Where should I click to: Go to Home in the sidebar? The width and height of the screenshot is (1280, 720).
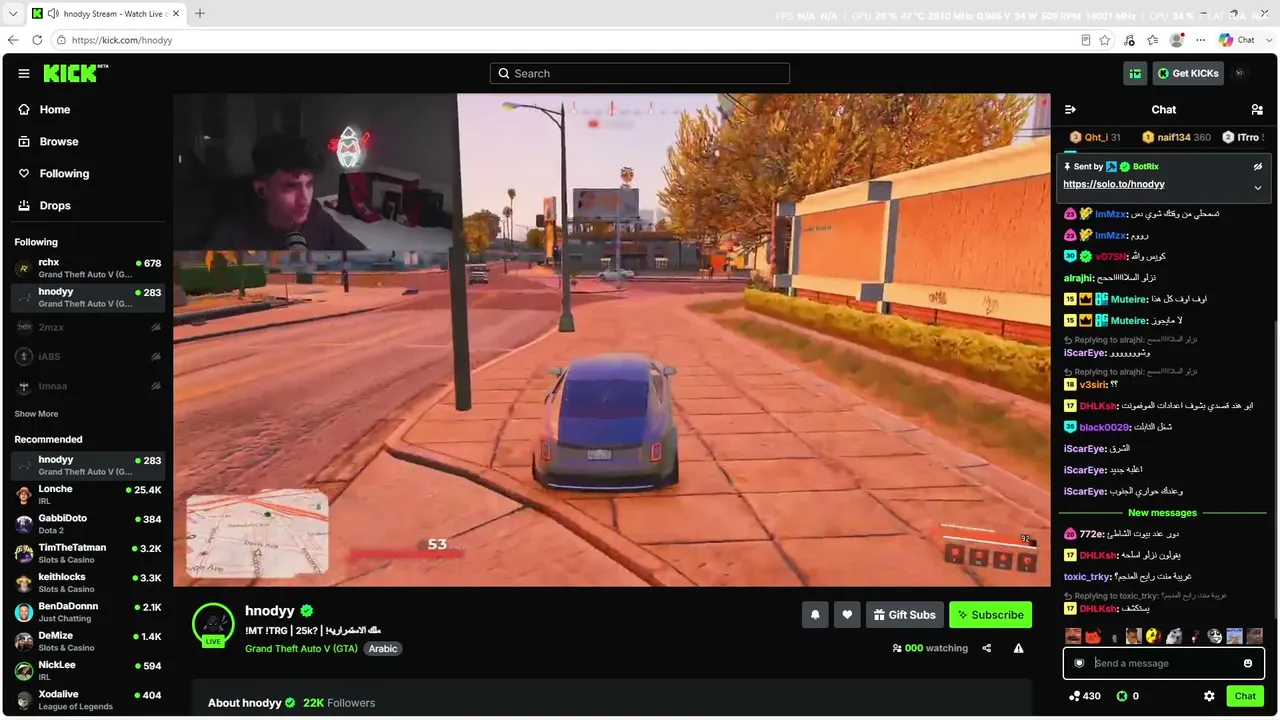click(87, 110)
